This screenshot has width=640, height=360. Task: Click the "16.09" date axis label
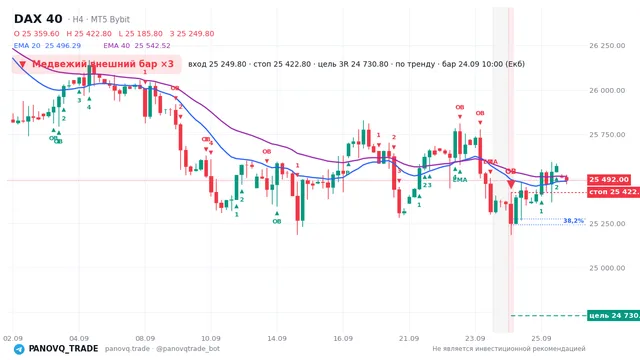pyautogui.click(x=343, y=338)
